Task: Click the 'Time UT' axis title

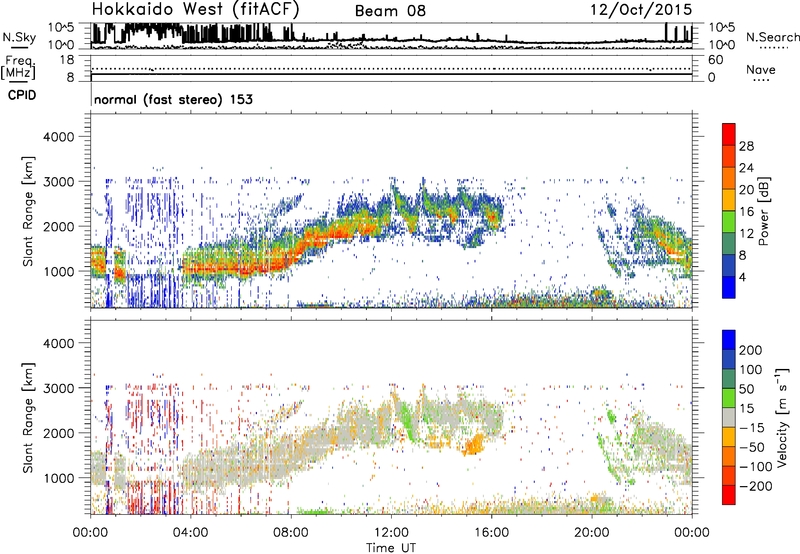Action: point(391,548)
